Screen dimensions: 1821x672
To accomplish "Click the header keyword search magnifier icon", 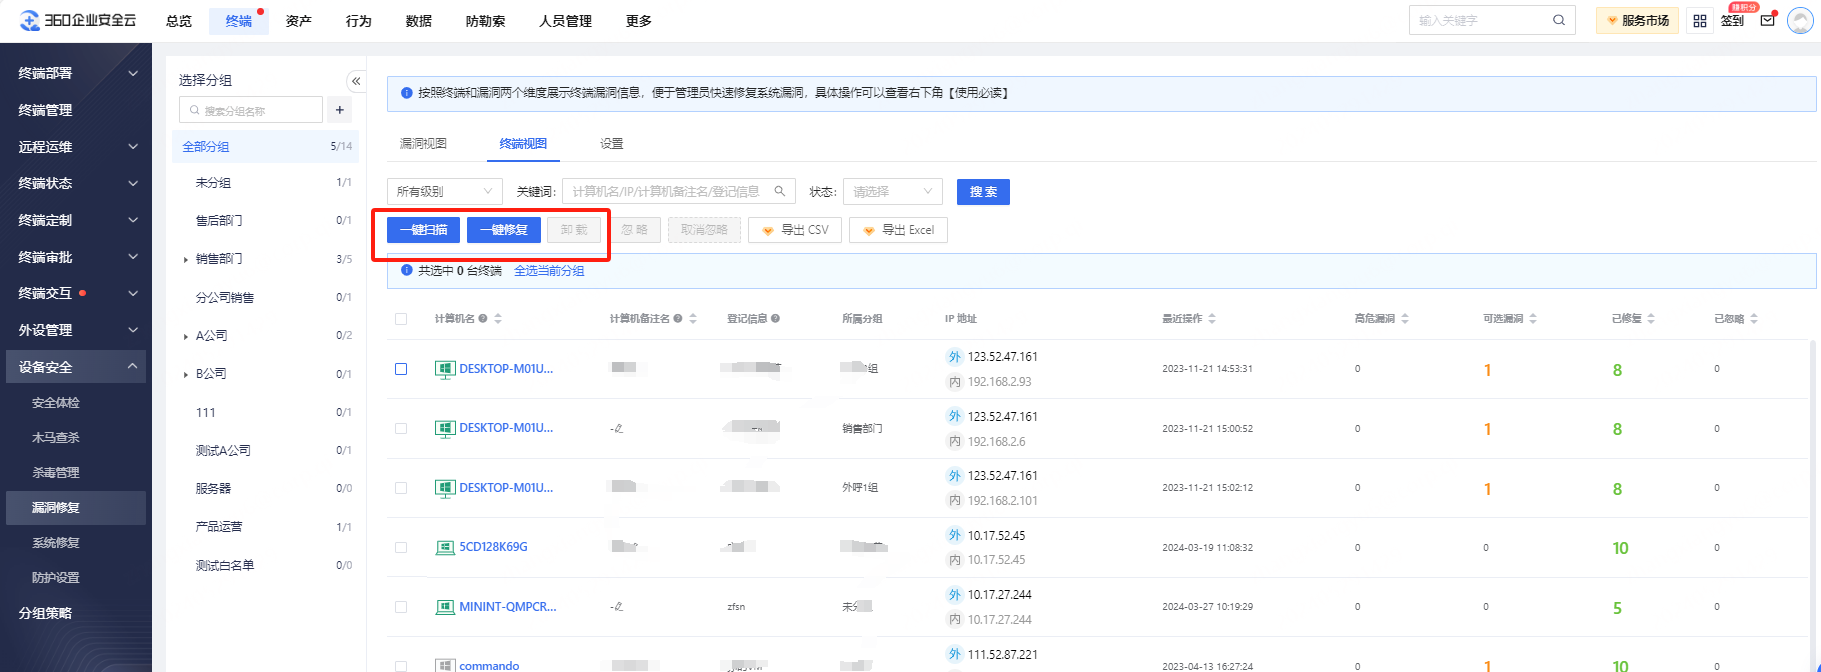I will (1558, 21).
